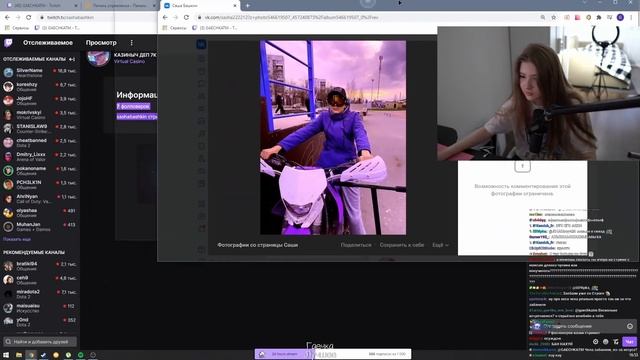The width and height of the screenshot is (640, 360).
Task: Open File Explorer from taskbar
Action: (18, 355)
